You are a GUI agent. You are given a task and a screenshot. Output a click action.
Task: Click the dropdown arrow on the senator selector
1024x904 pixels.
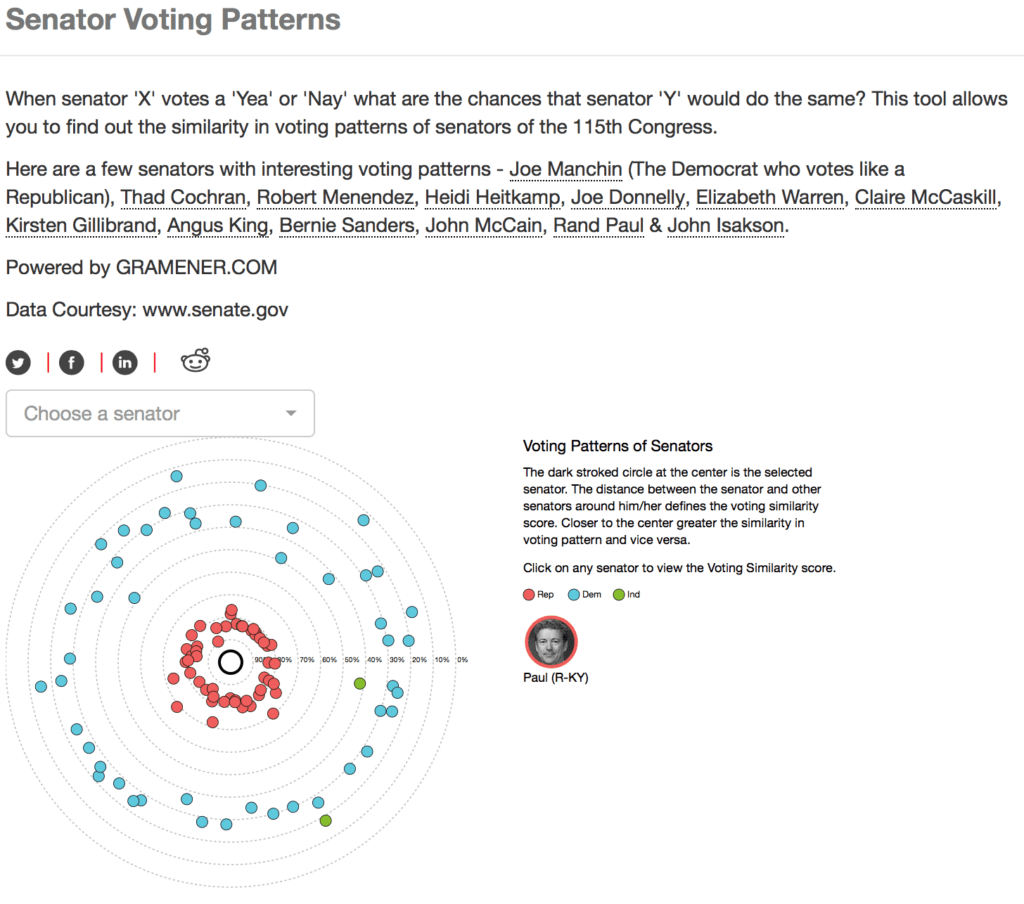[291, 413]
